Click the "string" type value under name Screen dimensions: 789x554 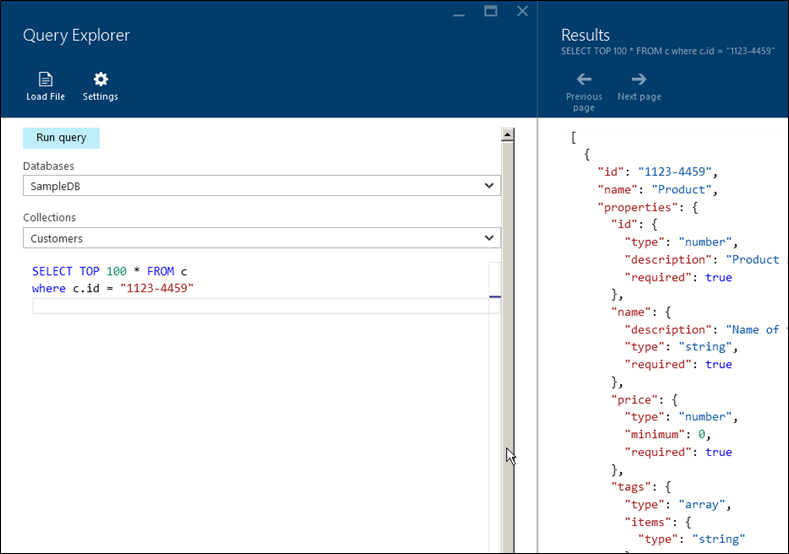click(x=705, y=347)
